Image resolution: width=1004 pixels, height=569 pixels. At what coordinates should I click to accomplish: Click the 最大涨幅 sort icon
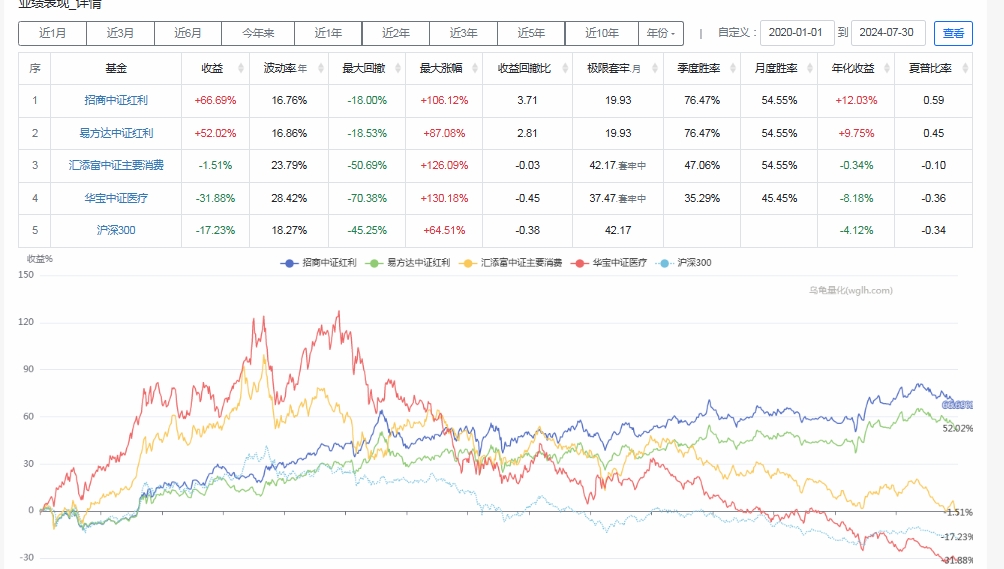tap(475, 69)
